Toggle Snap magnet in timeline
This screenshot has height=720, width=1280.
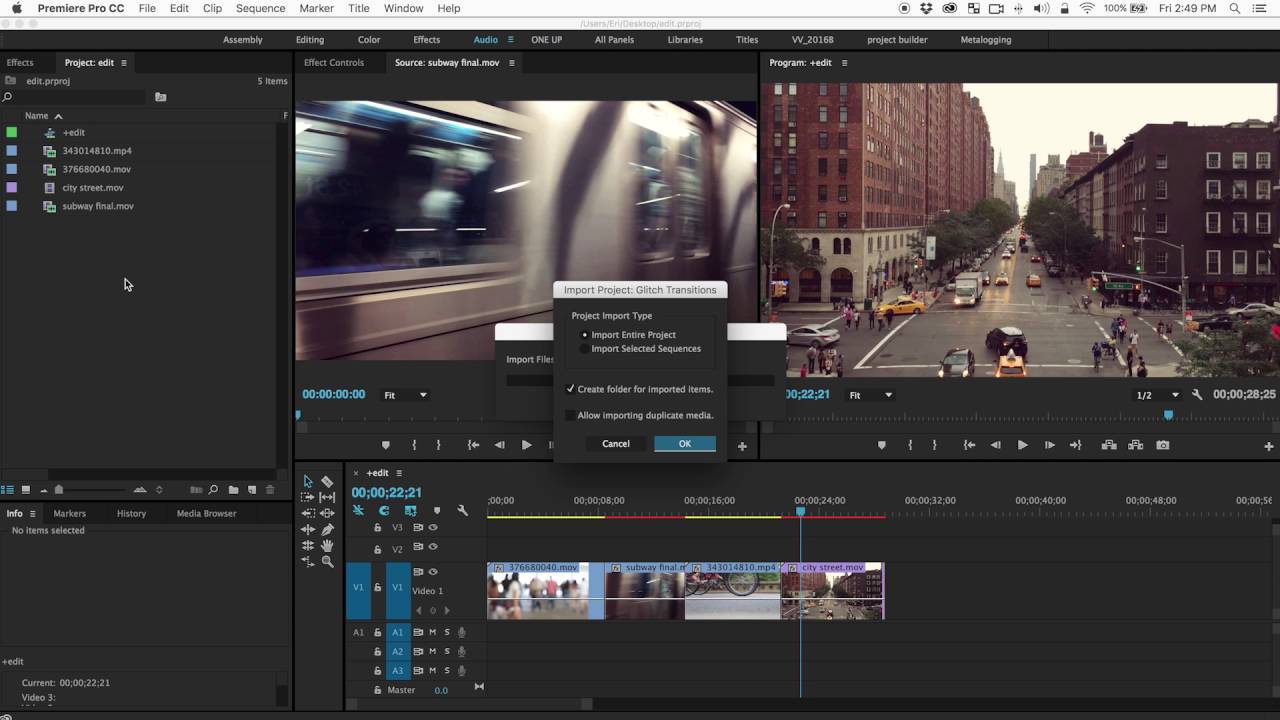pos(384,510)
